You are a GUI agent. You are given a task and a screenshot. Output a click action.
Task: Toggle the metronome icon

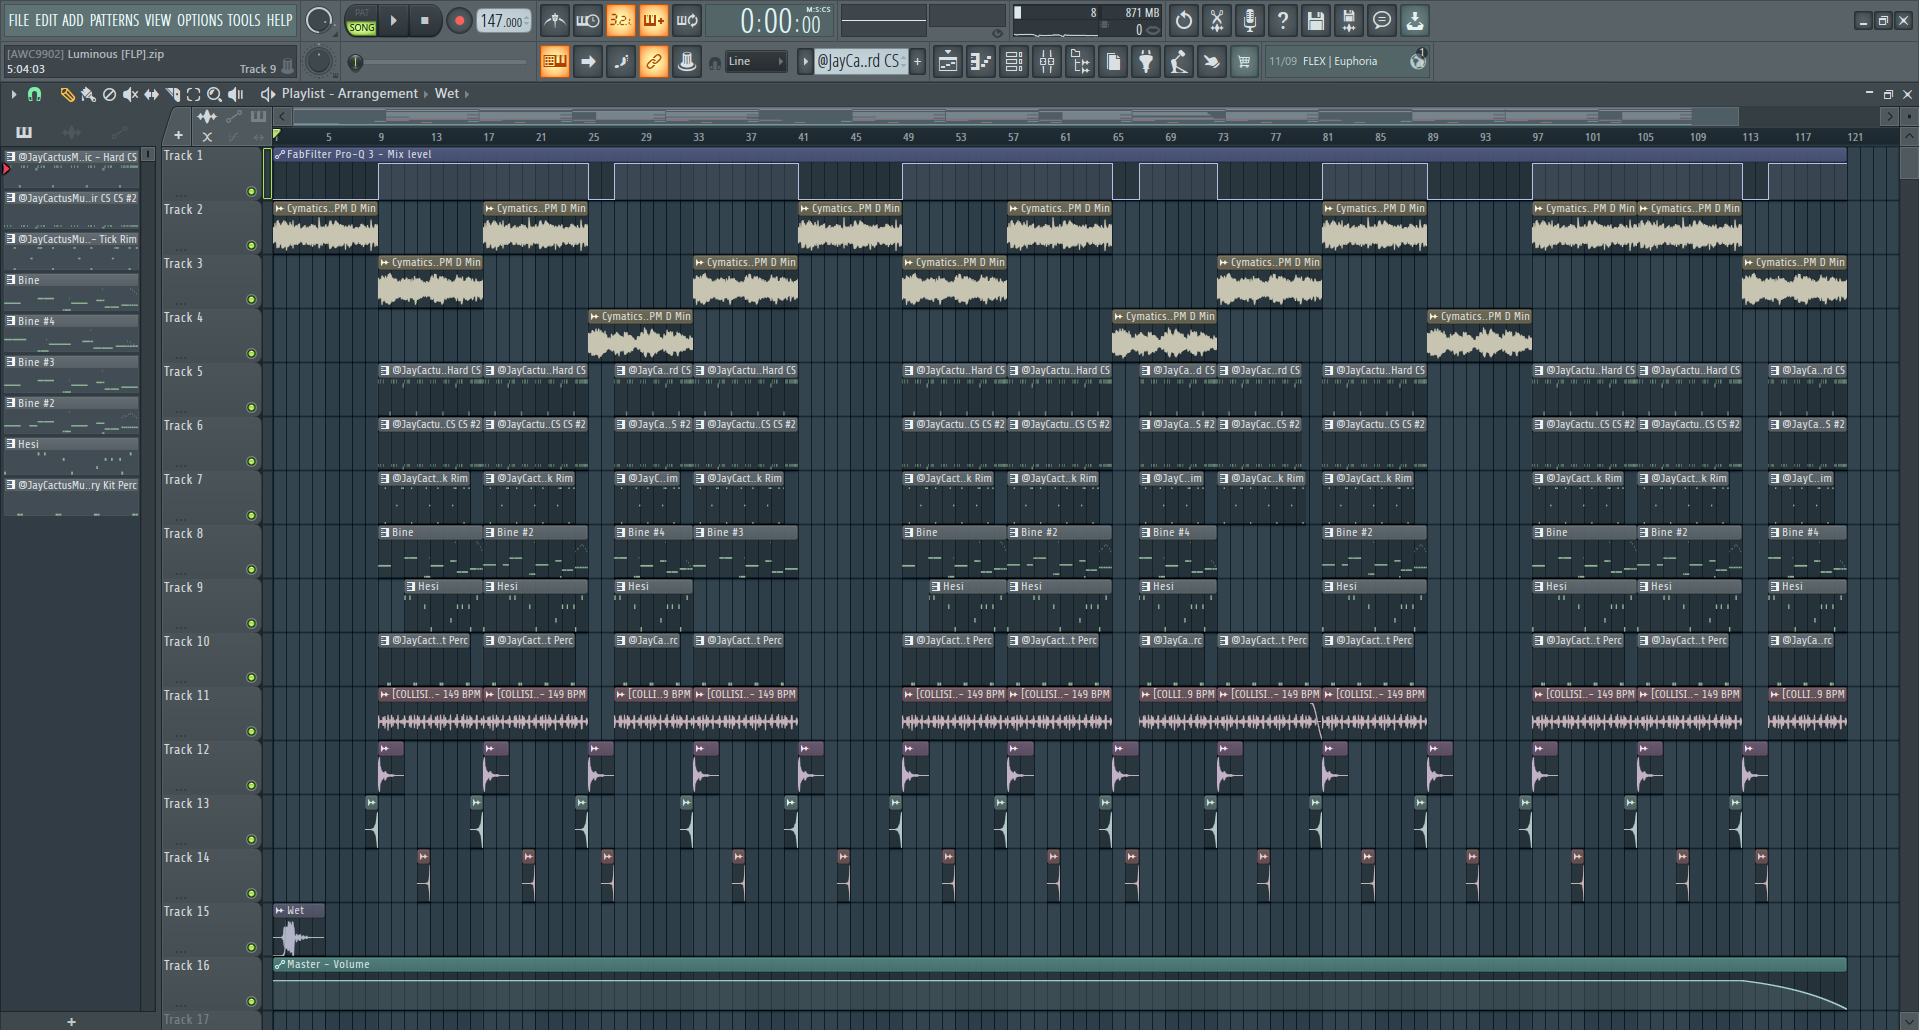point(555,20)
